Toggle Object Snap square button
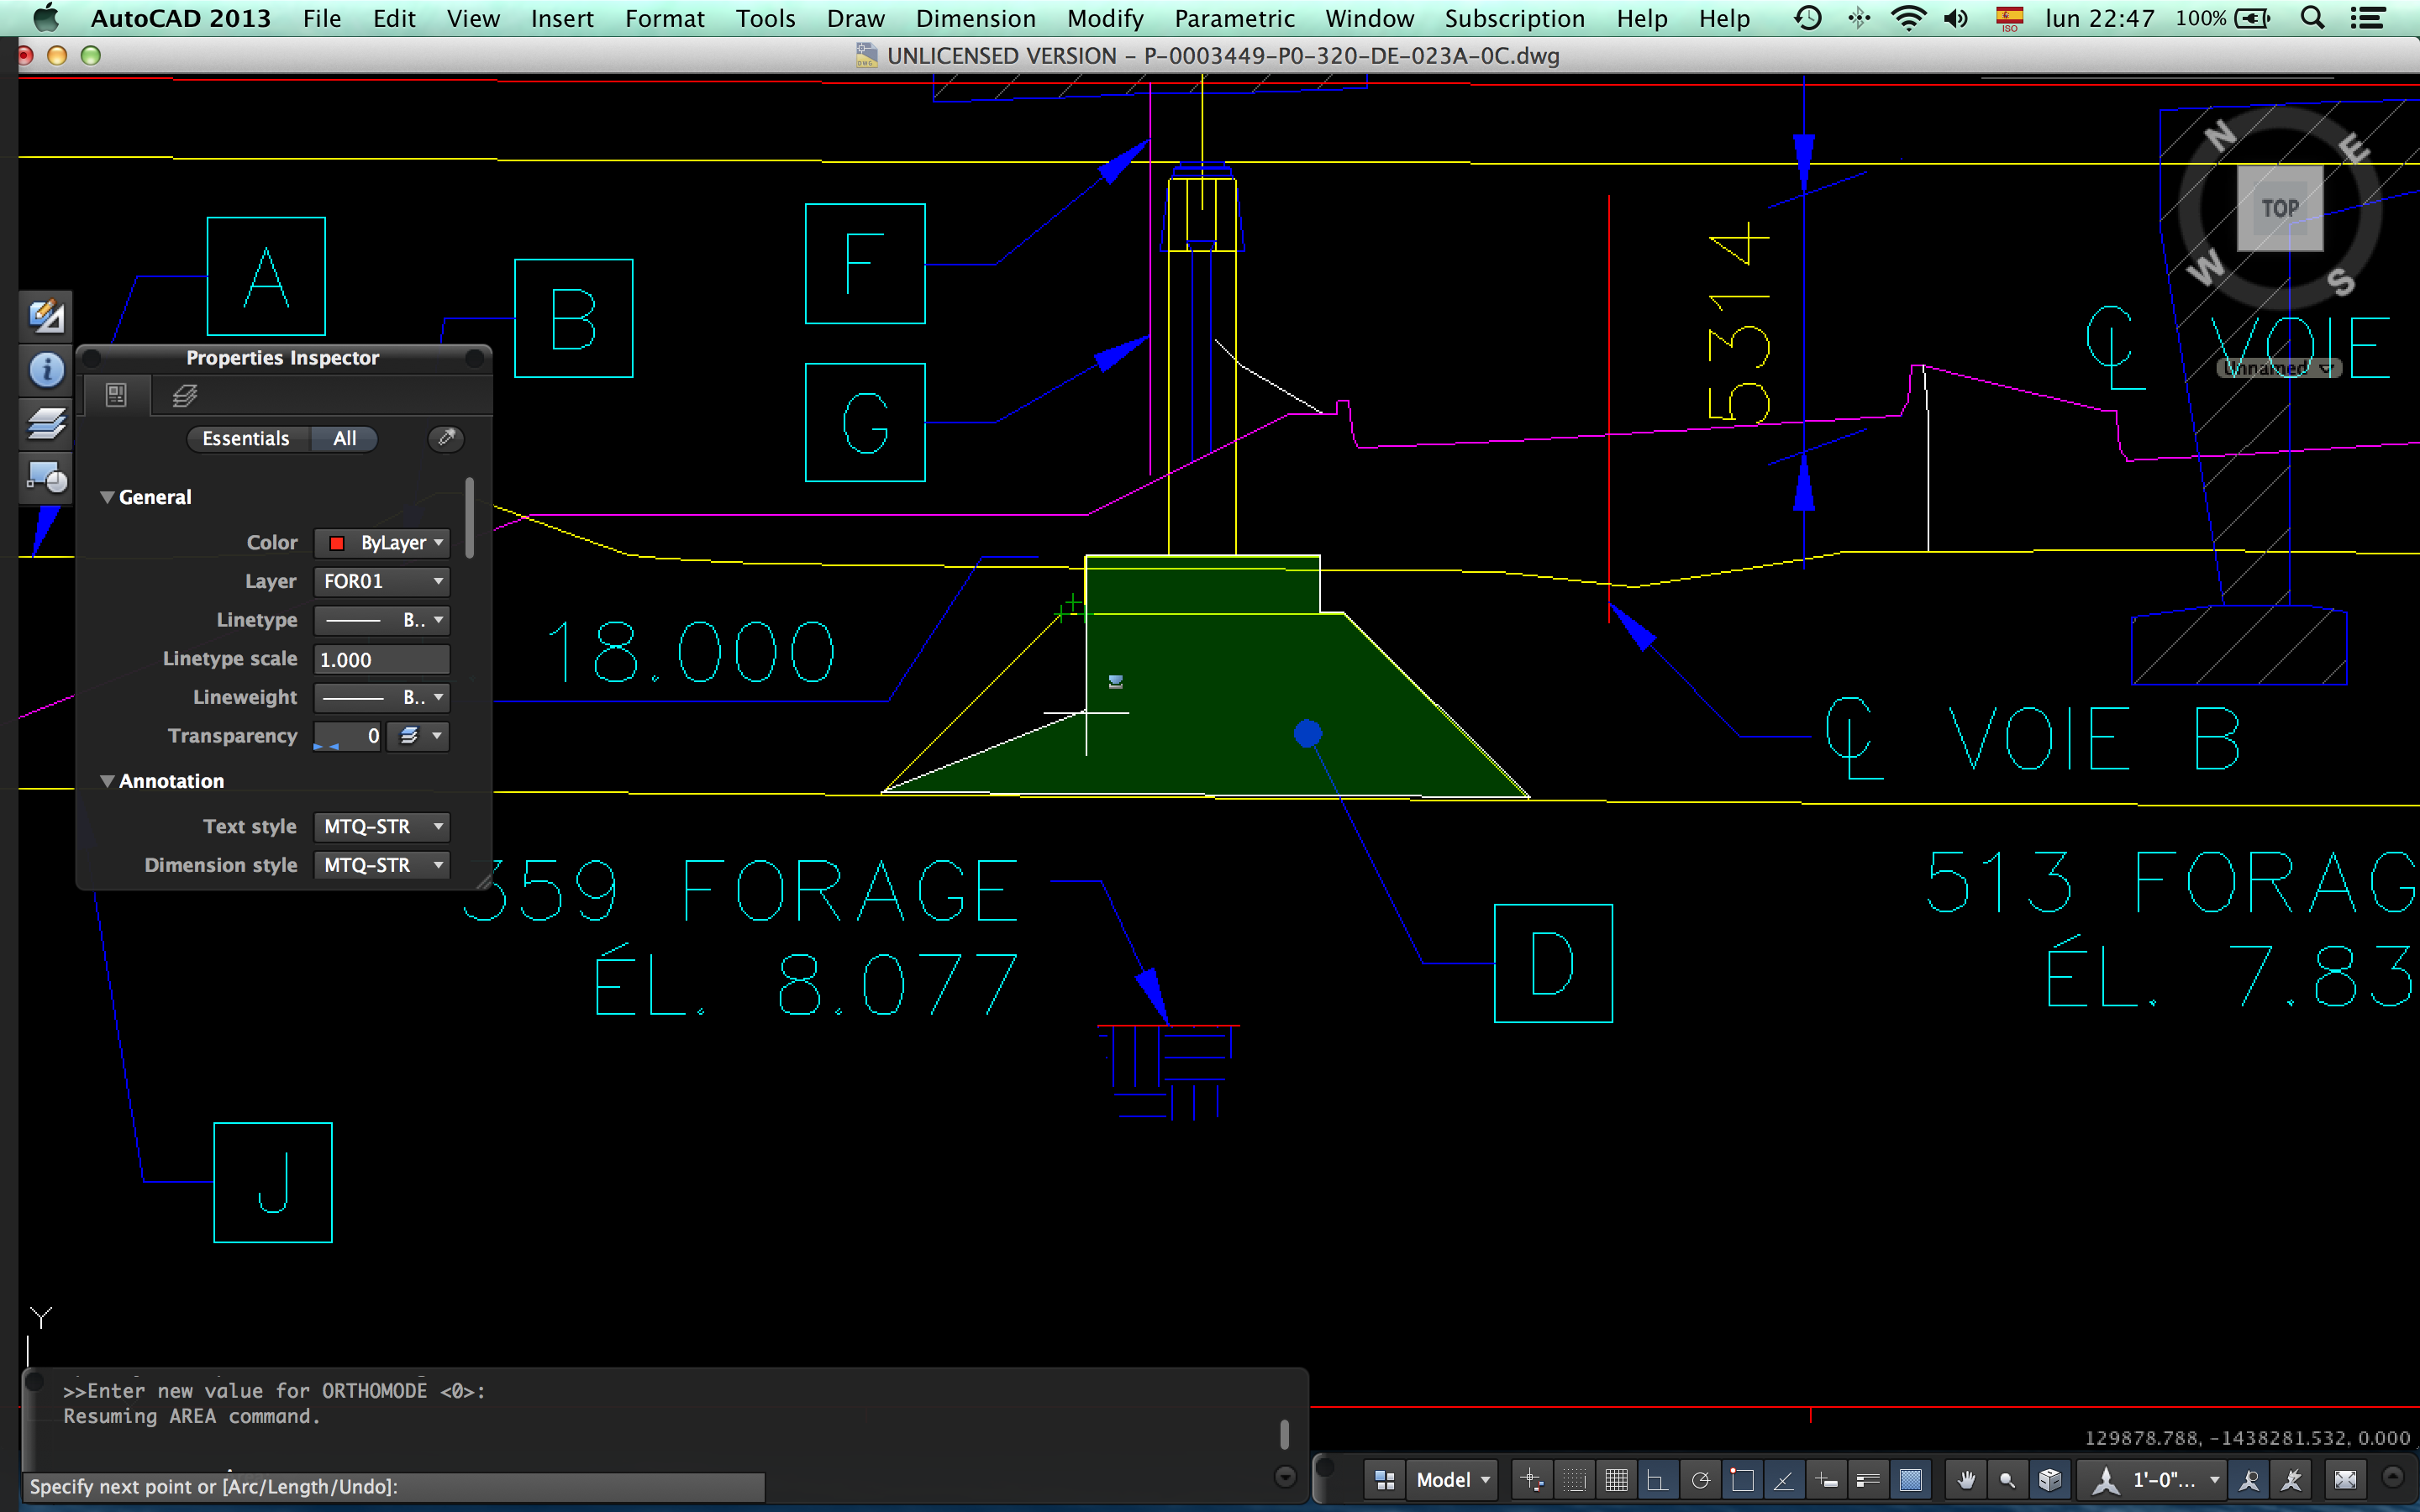2420x1512 pixels. coord(1742,1479)
